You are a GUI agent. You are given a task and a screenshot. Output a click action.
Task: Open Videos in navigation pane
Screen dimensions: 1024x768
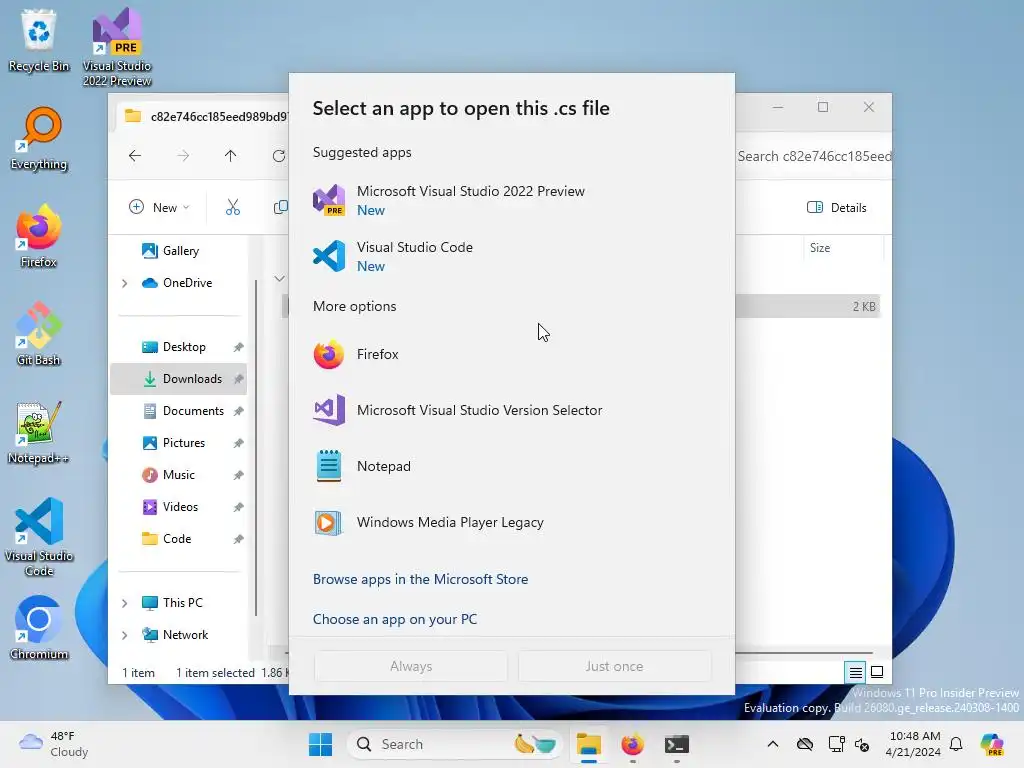click(x=180, y=507)
